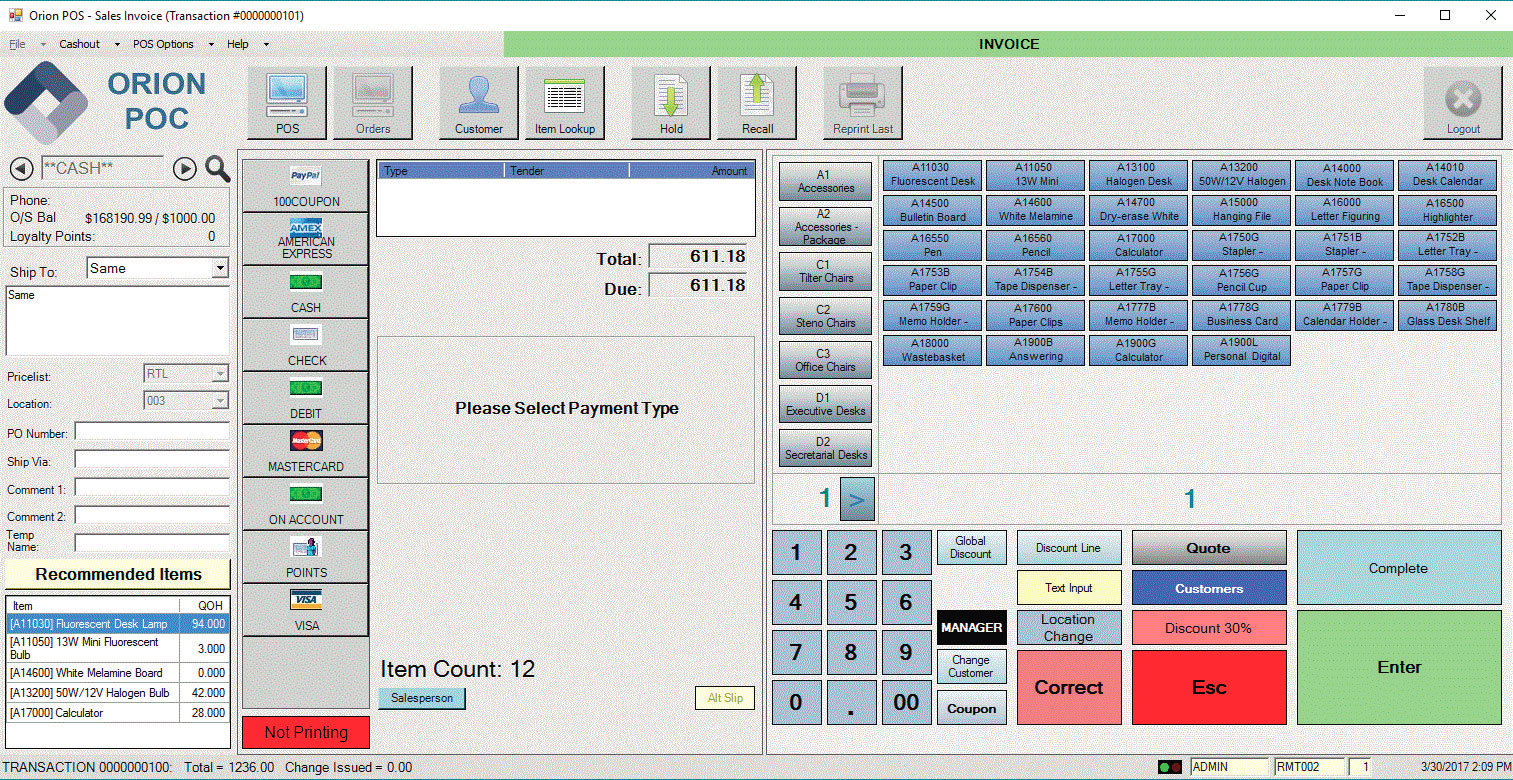The image size is (1513, 780).
Task: Pay with Visa card
Action: (305, 610)
